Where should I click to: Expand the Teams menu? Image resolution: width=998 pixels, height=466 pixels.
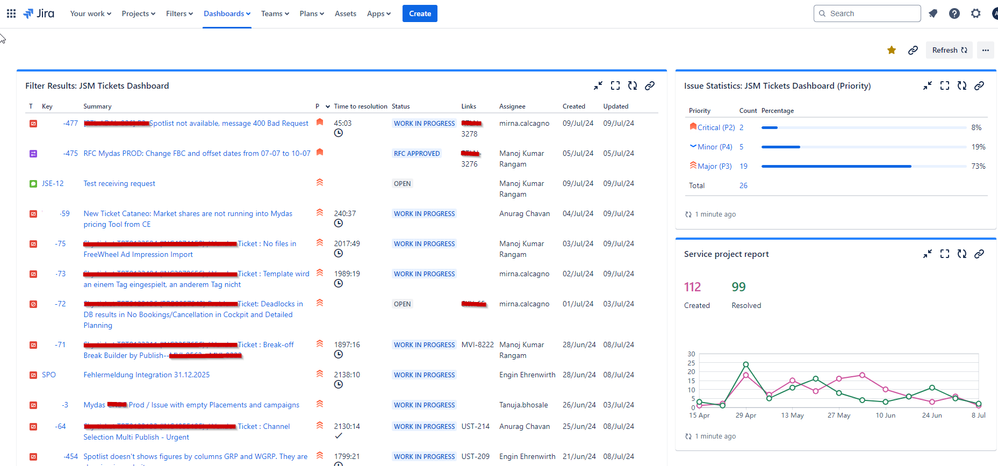[275, 13]
